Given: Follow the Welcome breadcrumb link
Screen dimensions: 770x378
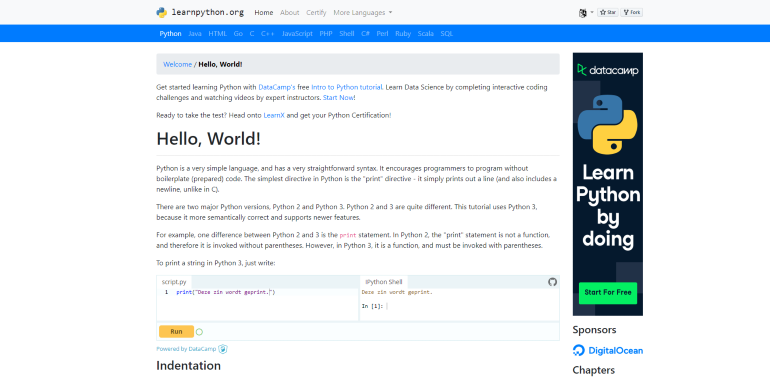Looking at the screenshot, I should pos(177,64).
